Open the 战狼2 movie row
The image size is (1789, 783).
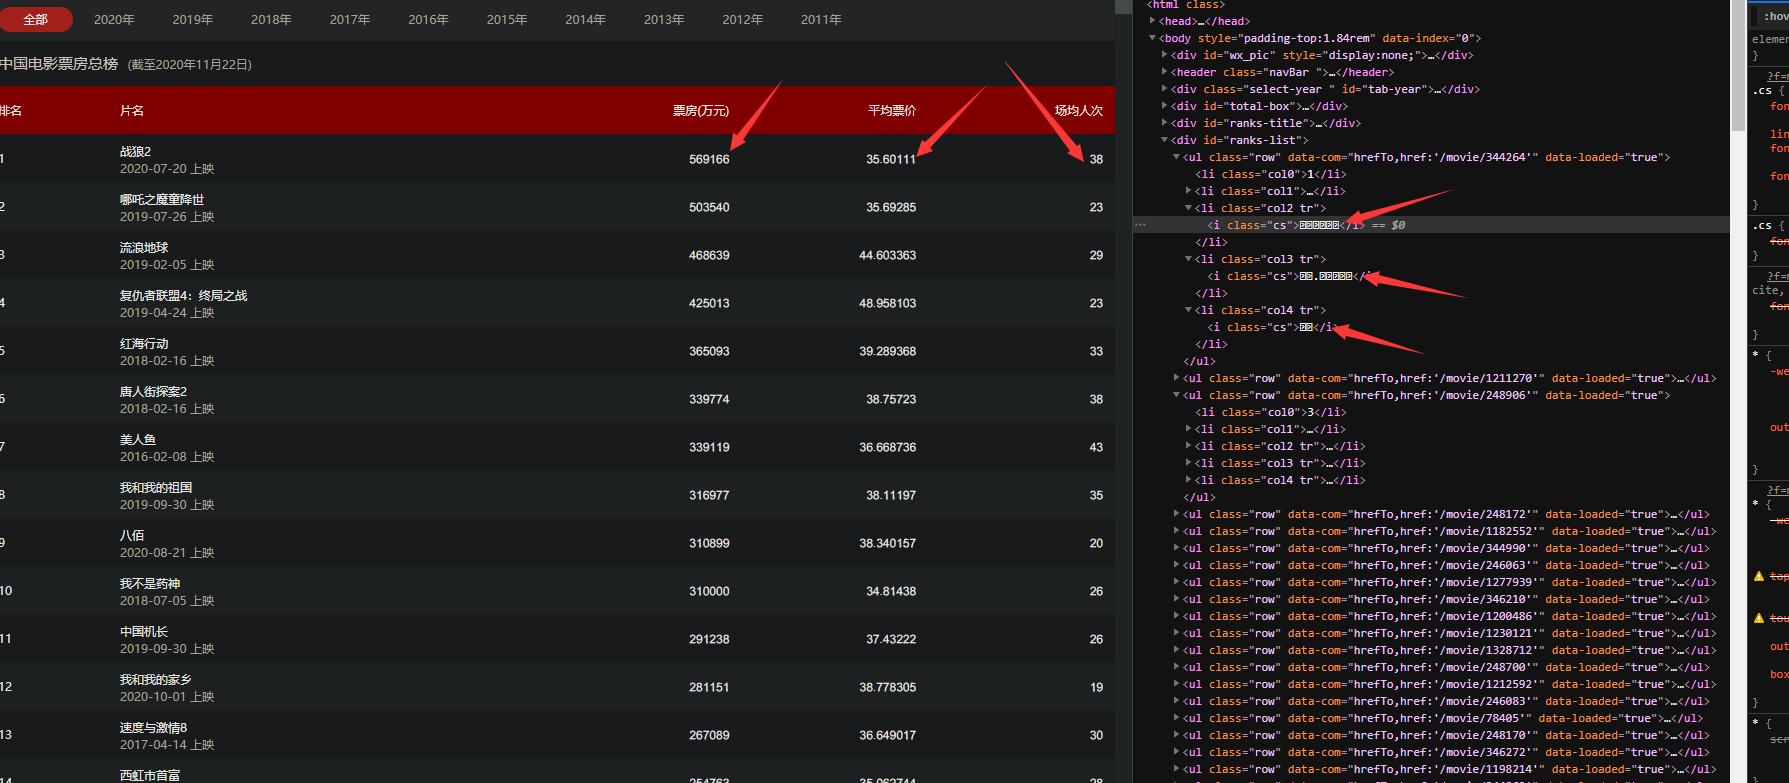(x=557, y=159)
